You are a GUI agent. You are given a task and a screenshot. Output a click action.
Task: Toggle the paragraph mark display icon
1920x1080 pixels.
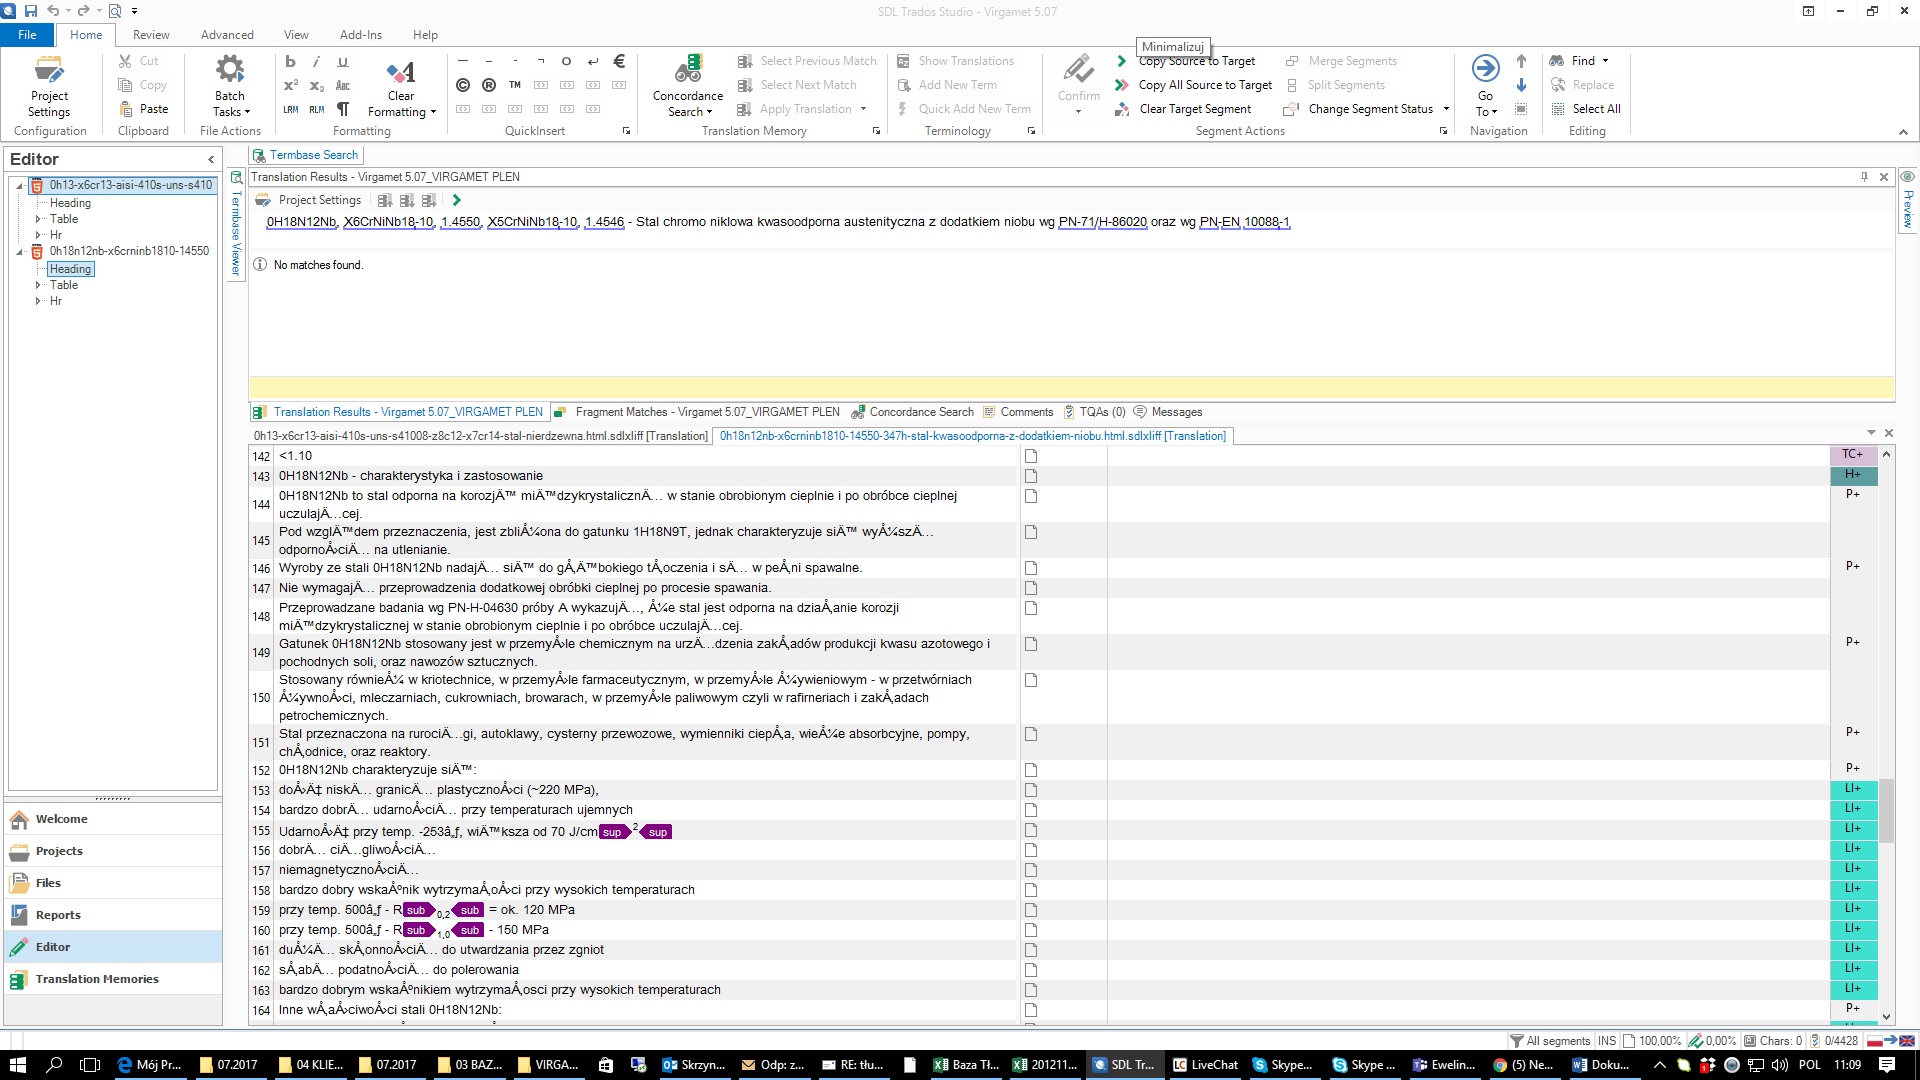coord(343,109)
